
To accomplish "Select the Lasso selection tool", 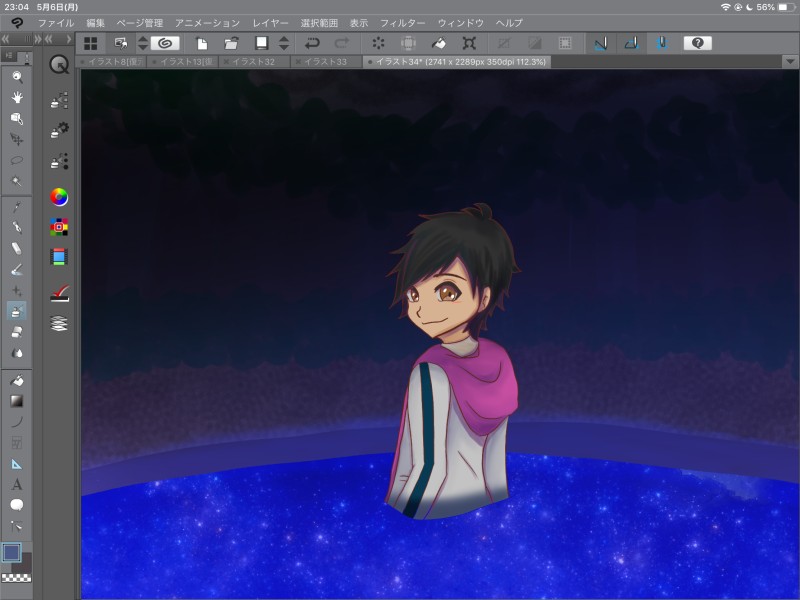I will (17, 160).
